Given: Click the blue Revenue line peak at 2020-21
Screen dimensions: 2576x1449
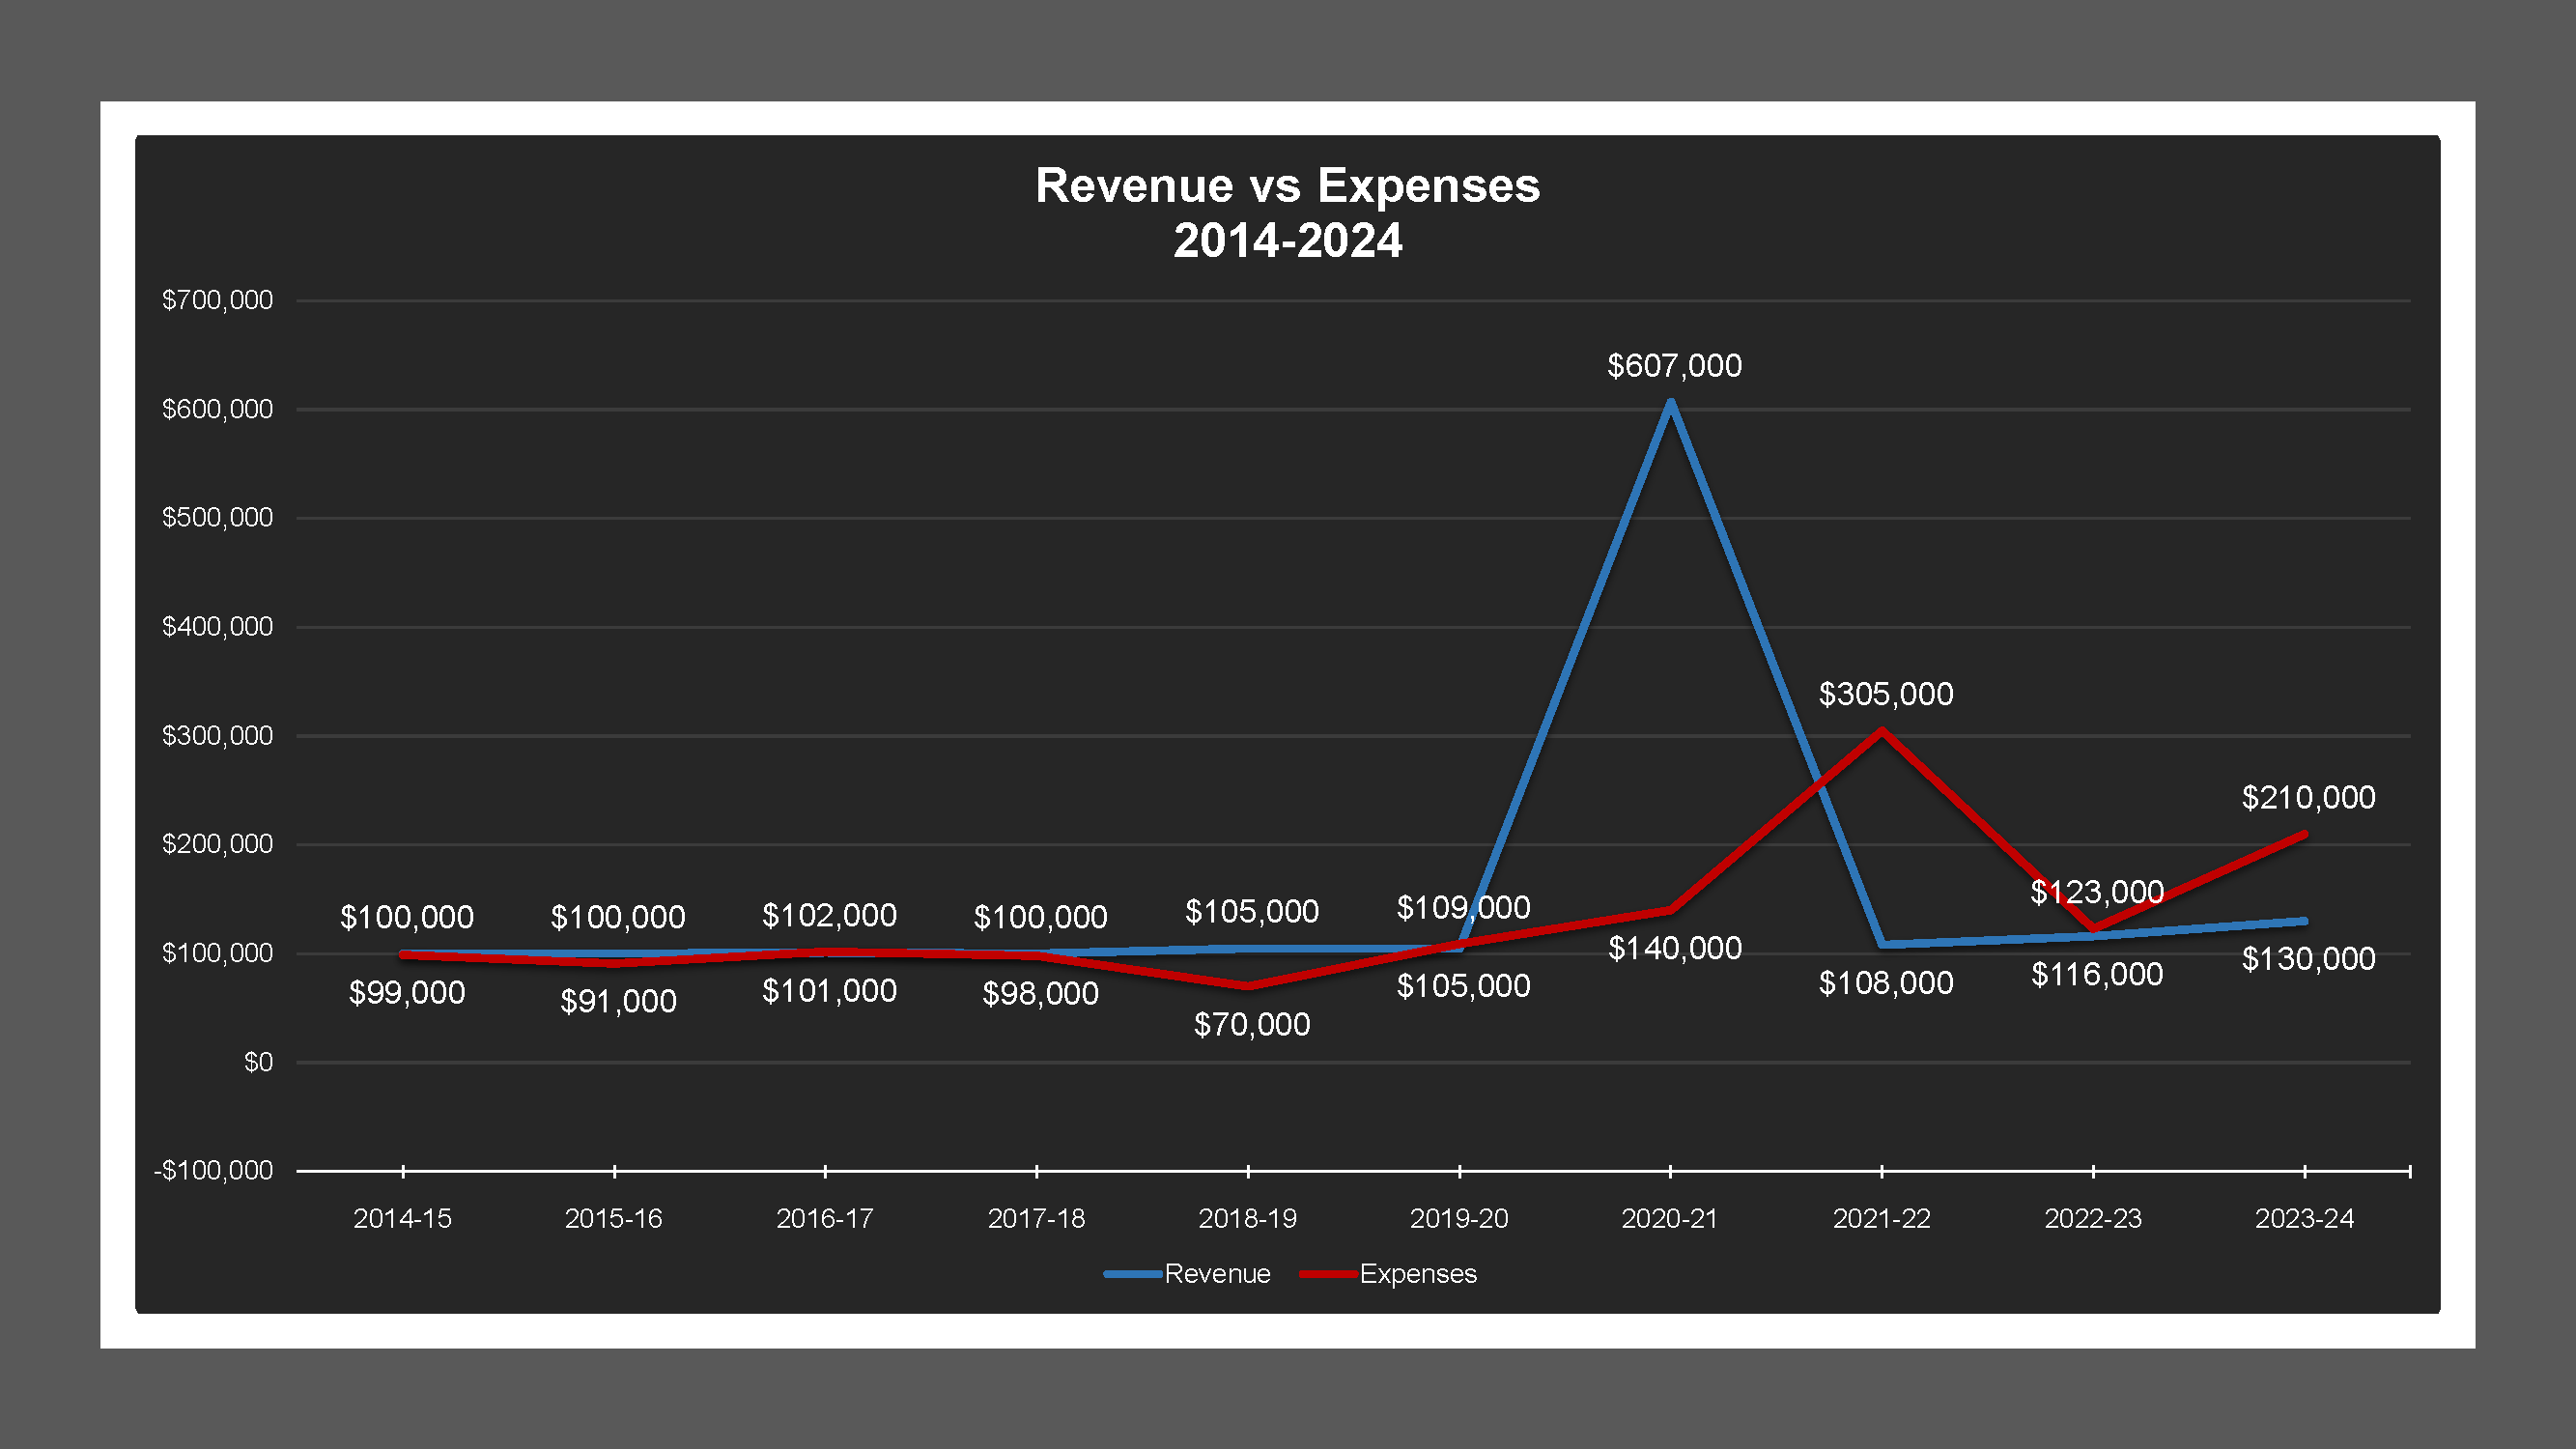Looking at the screenshot, I should pyautogui.click(x=1670, y=404).
